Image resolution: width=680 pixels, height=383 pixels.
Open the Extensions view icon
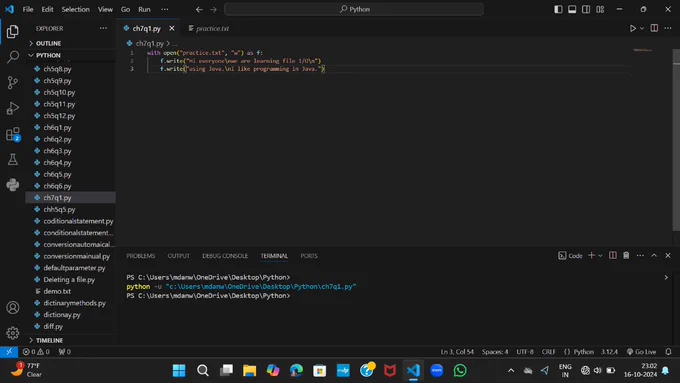[x=13, y=134]
